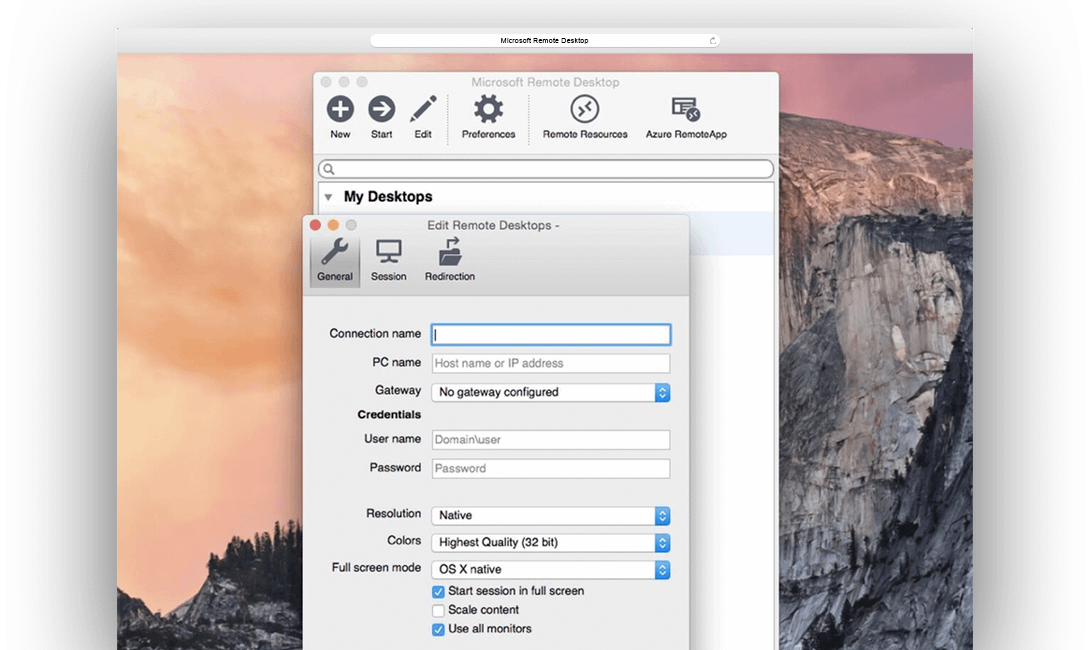
Task: Open the Gateway dropdown
Action: click(551, 392)
